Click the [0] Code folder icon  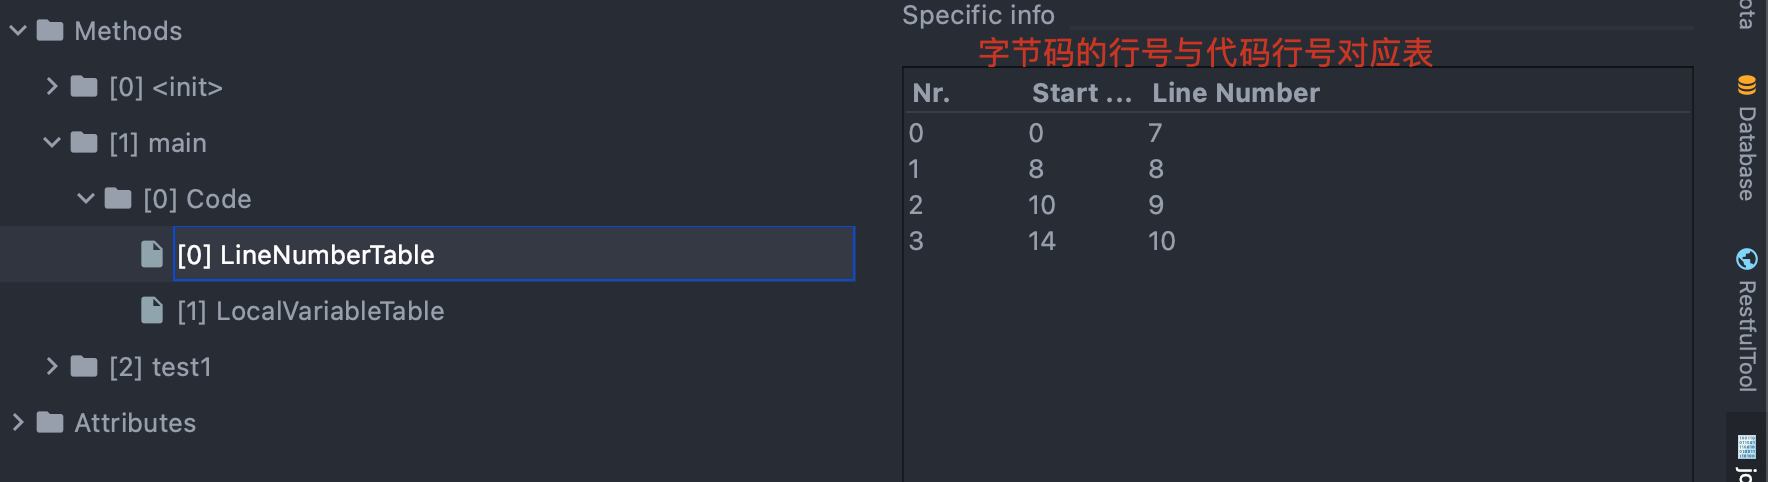click(x=119, y=199)
